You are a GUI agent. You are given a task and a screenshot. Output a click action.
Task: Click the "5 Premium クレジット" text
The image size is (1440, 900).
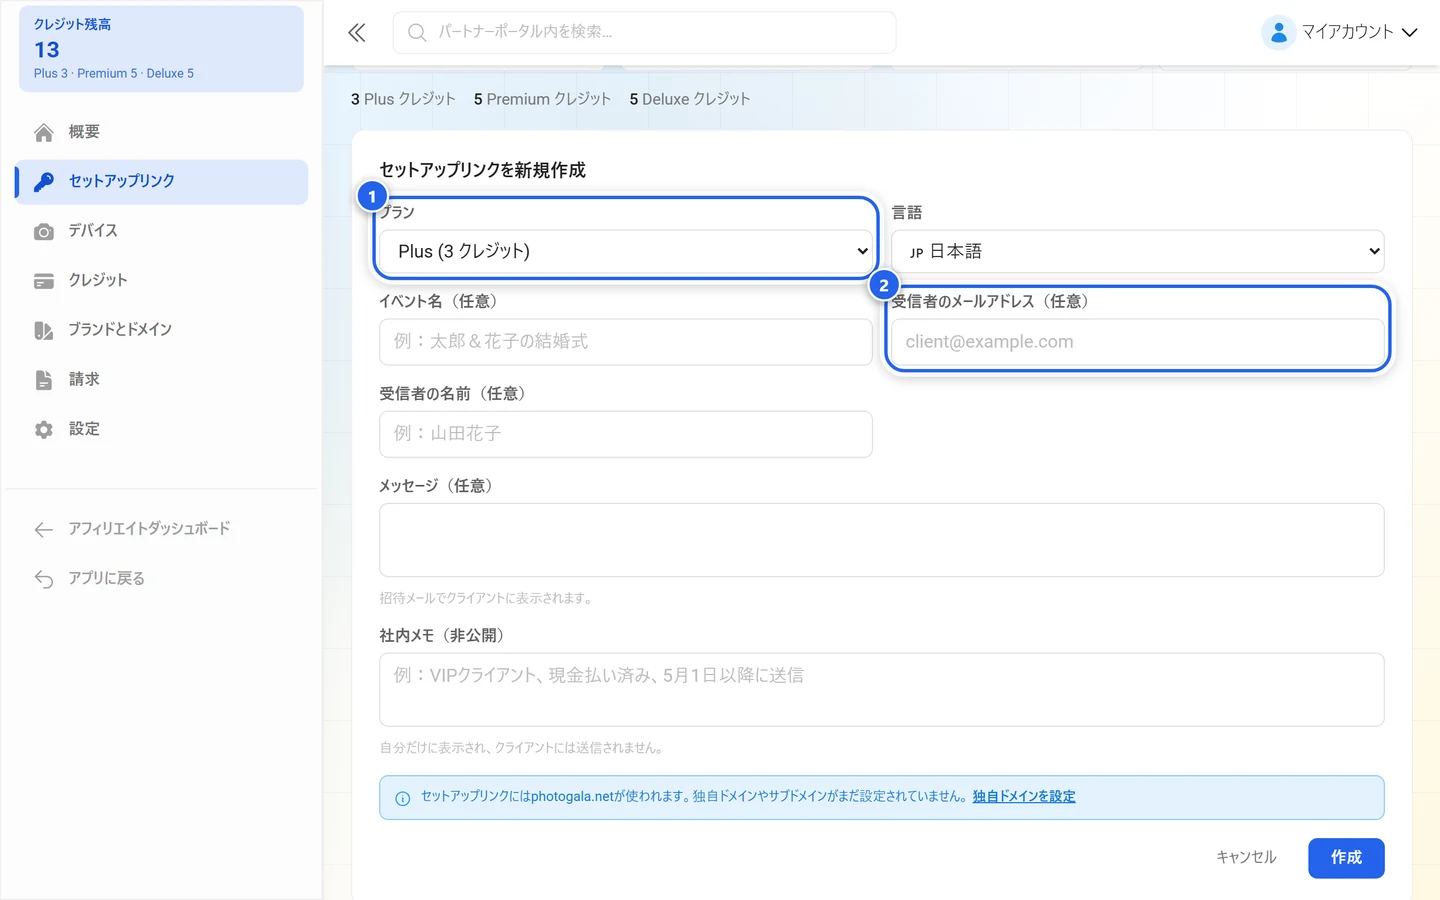coord(542,99)
